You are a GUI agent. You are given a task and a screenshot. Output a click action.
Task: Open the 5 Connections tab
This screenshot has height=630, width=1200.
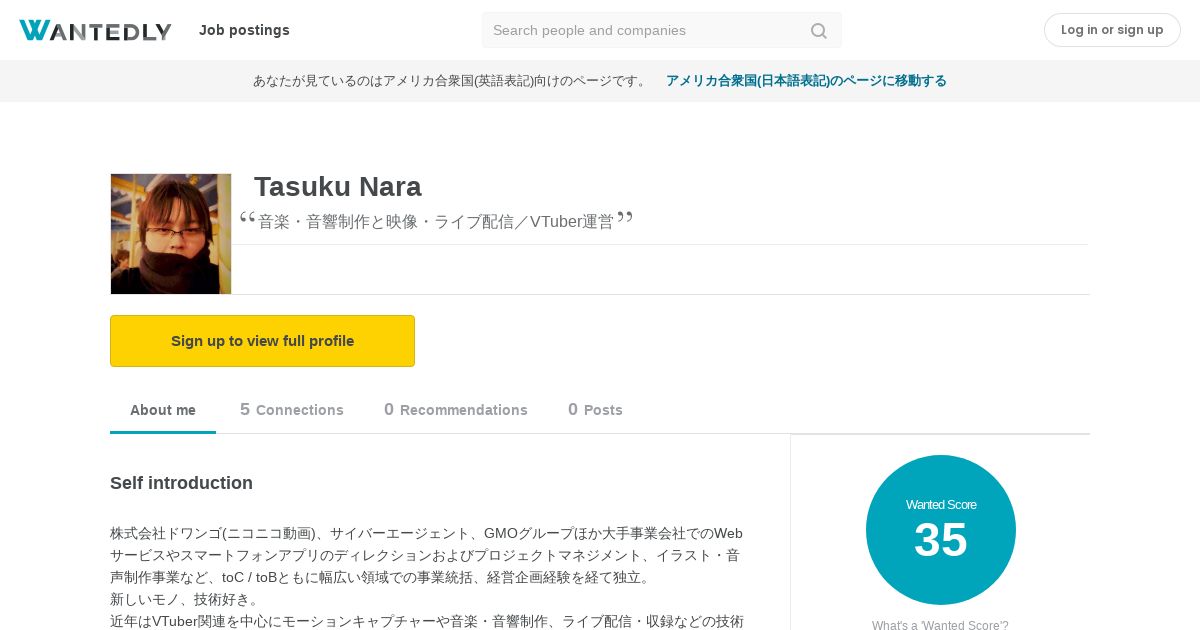[292, 410]
